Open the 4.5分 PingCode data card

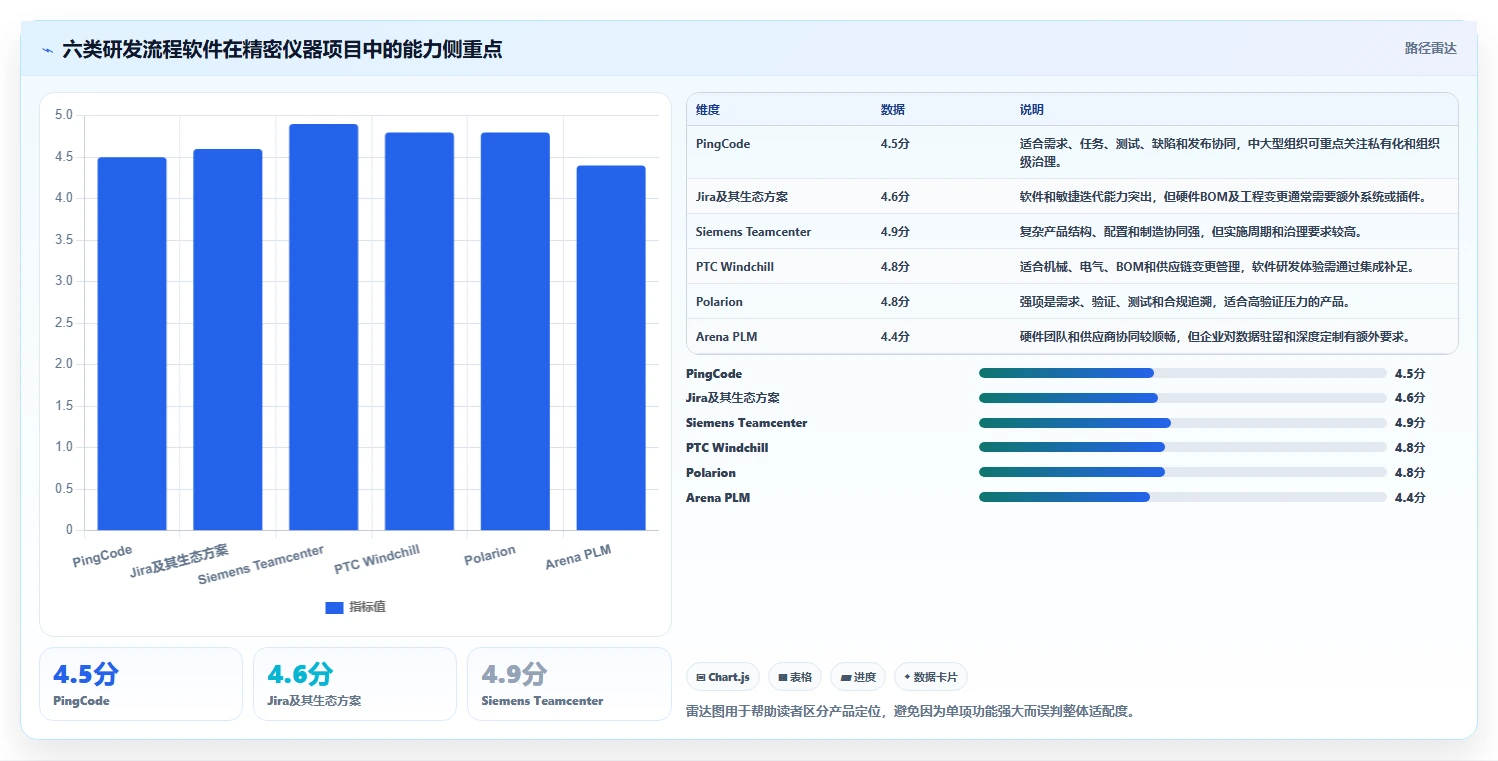(141, 684)
